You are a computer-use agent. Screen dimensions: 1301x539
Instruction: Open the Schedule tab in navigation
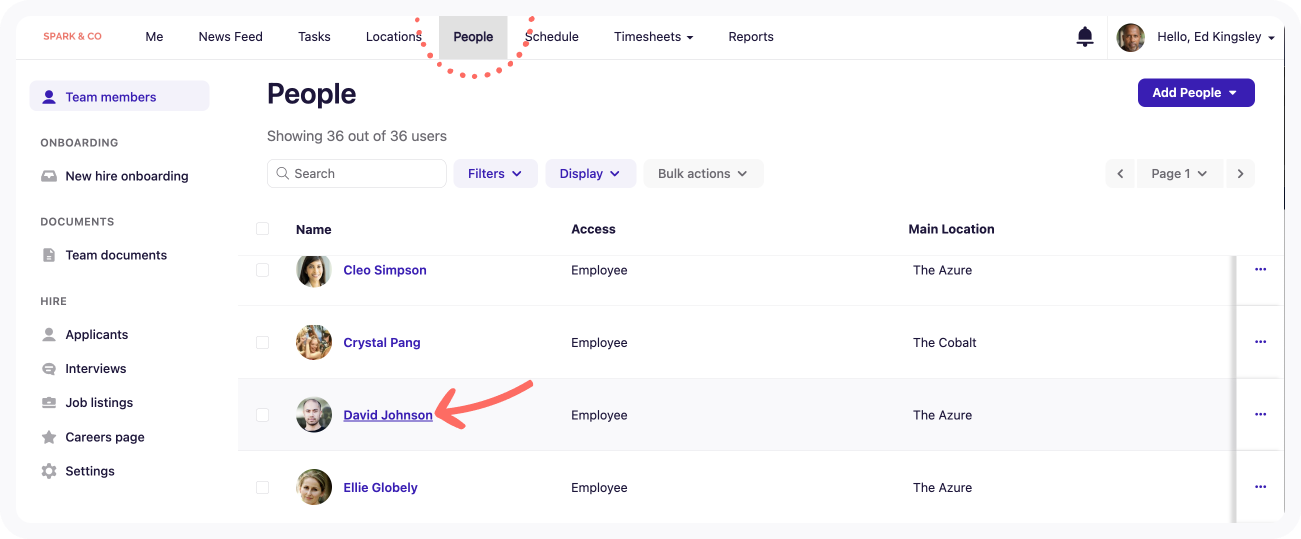552,37
